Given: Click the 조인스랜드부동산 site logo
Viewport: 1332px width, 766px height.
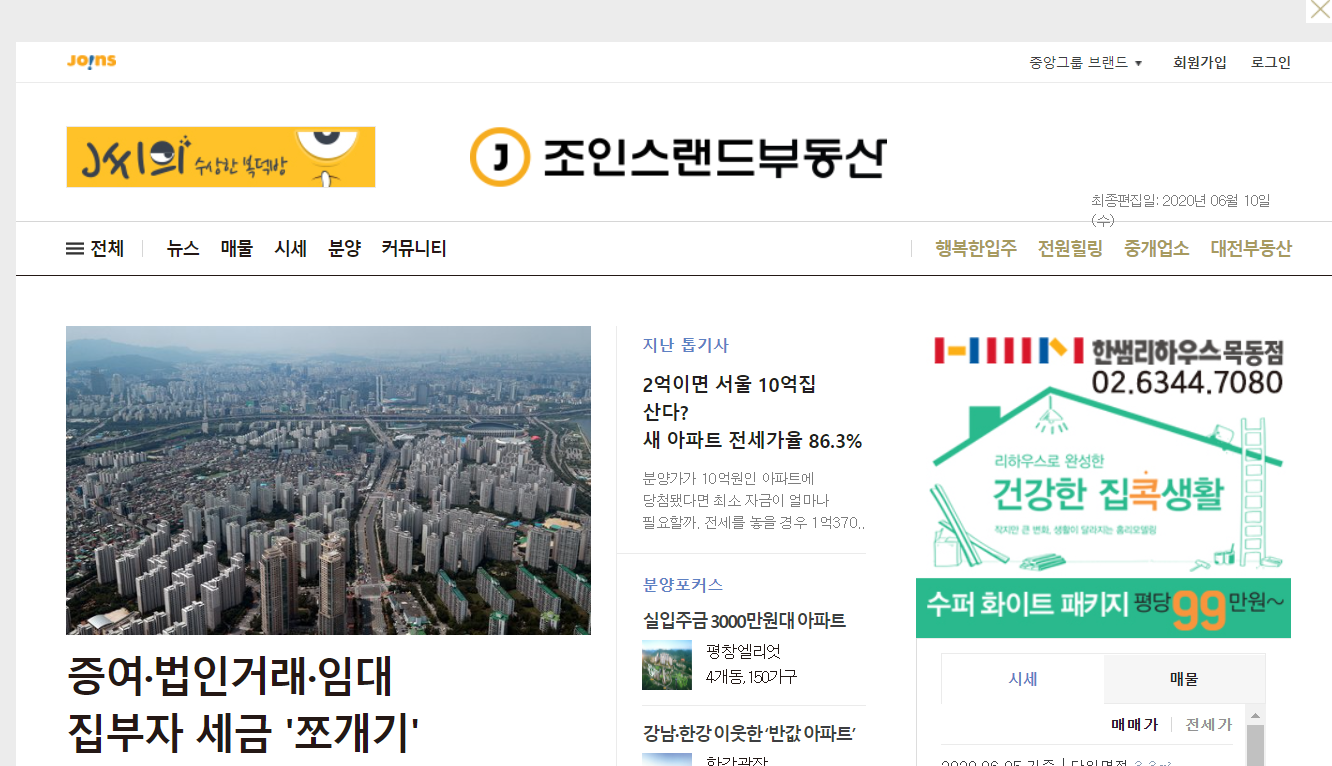Looking at the screenshot, I should click(x=677, y=157).
